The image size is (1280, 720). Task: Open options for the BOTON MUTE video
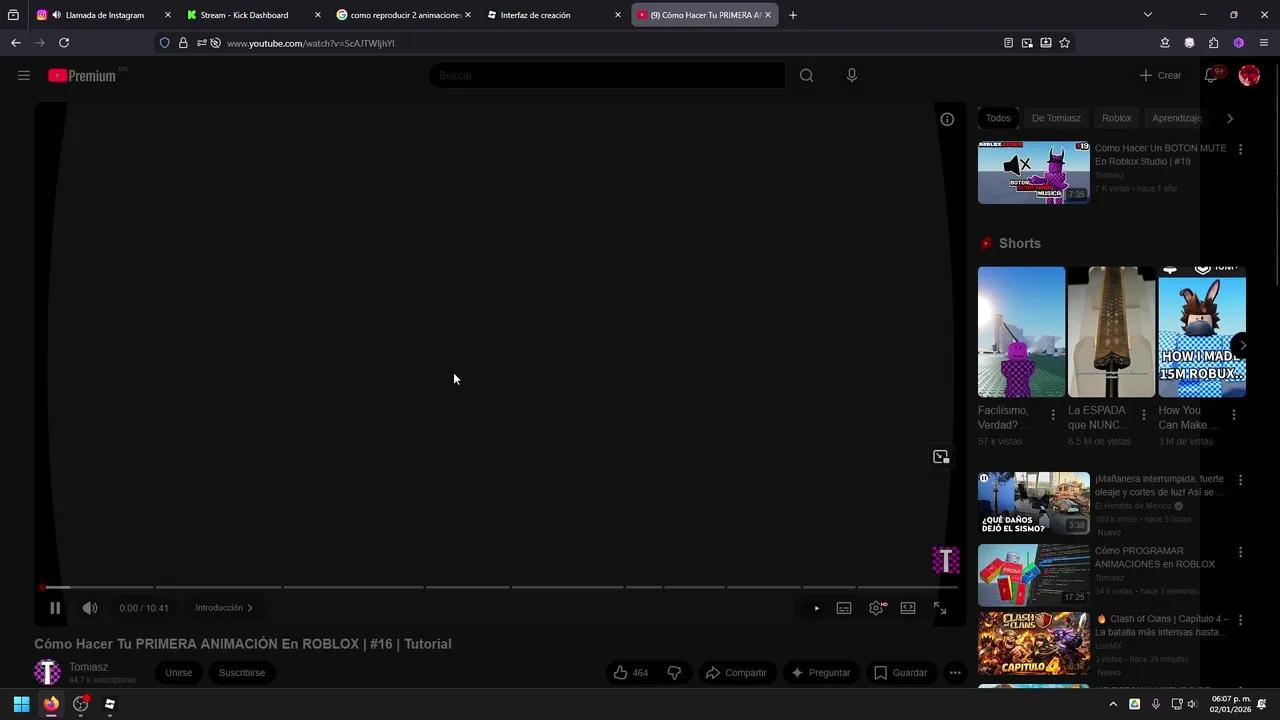[1241, 149]
